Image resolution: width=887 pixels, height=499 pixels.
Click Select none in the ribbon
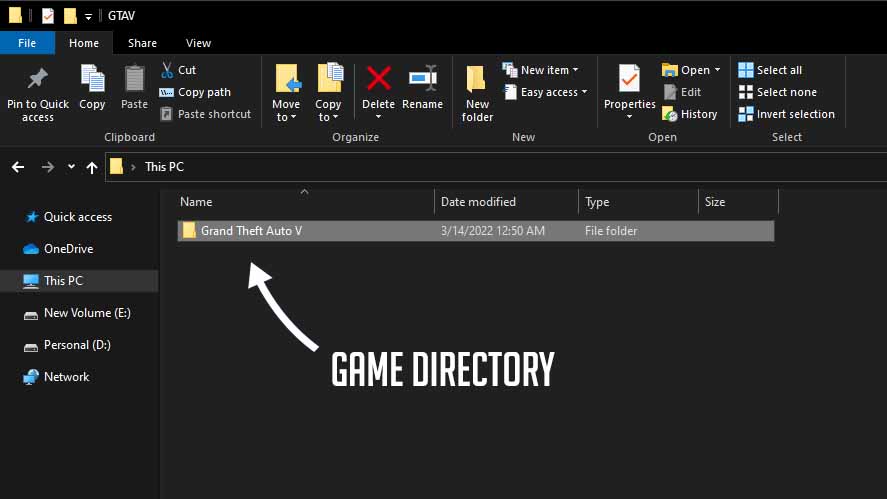(x=778, y=92)
